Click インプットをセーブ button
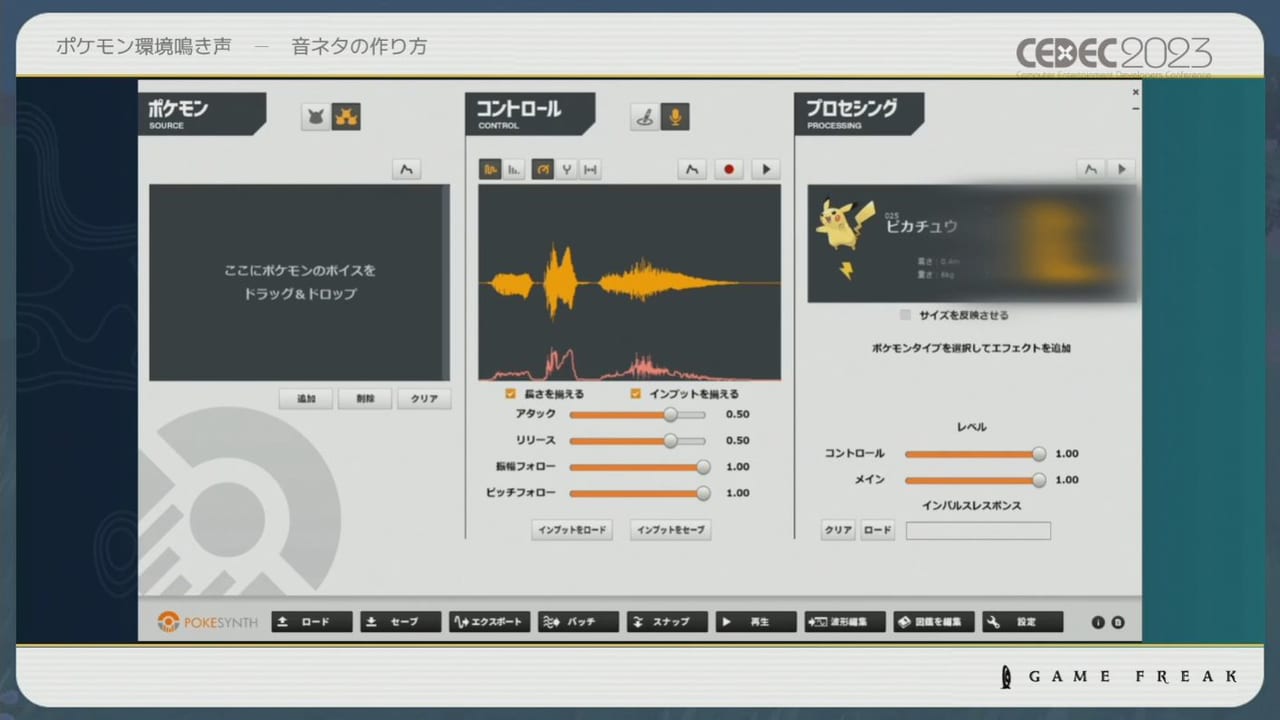Screen dimensions: 1280x720 (x=671, y=531)
